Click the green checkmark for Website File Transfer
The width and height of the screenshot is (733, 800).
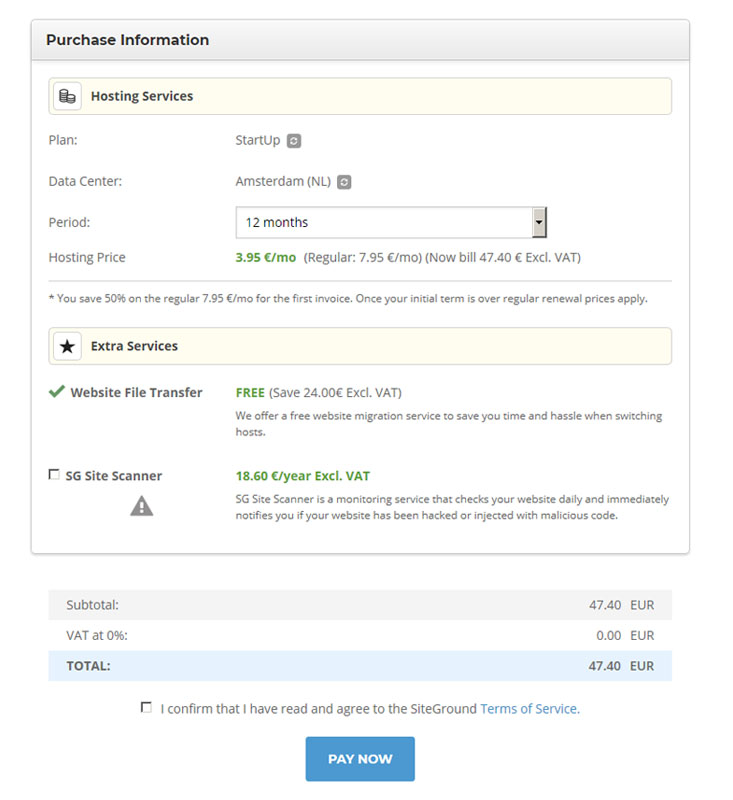[x=57, y=391]
